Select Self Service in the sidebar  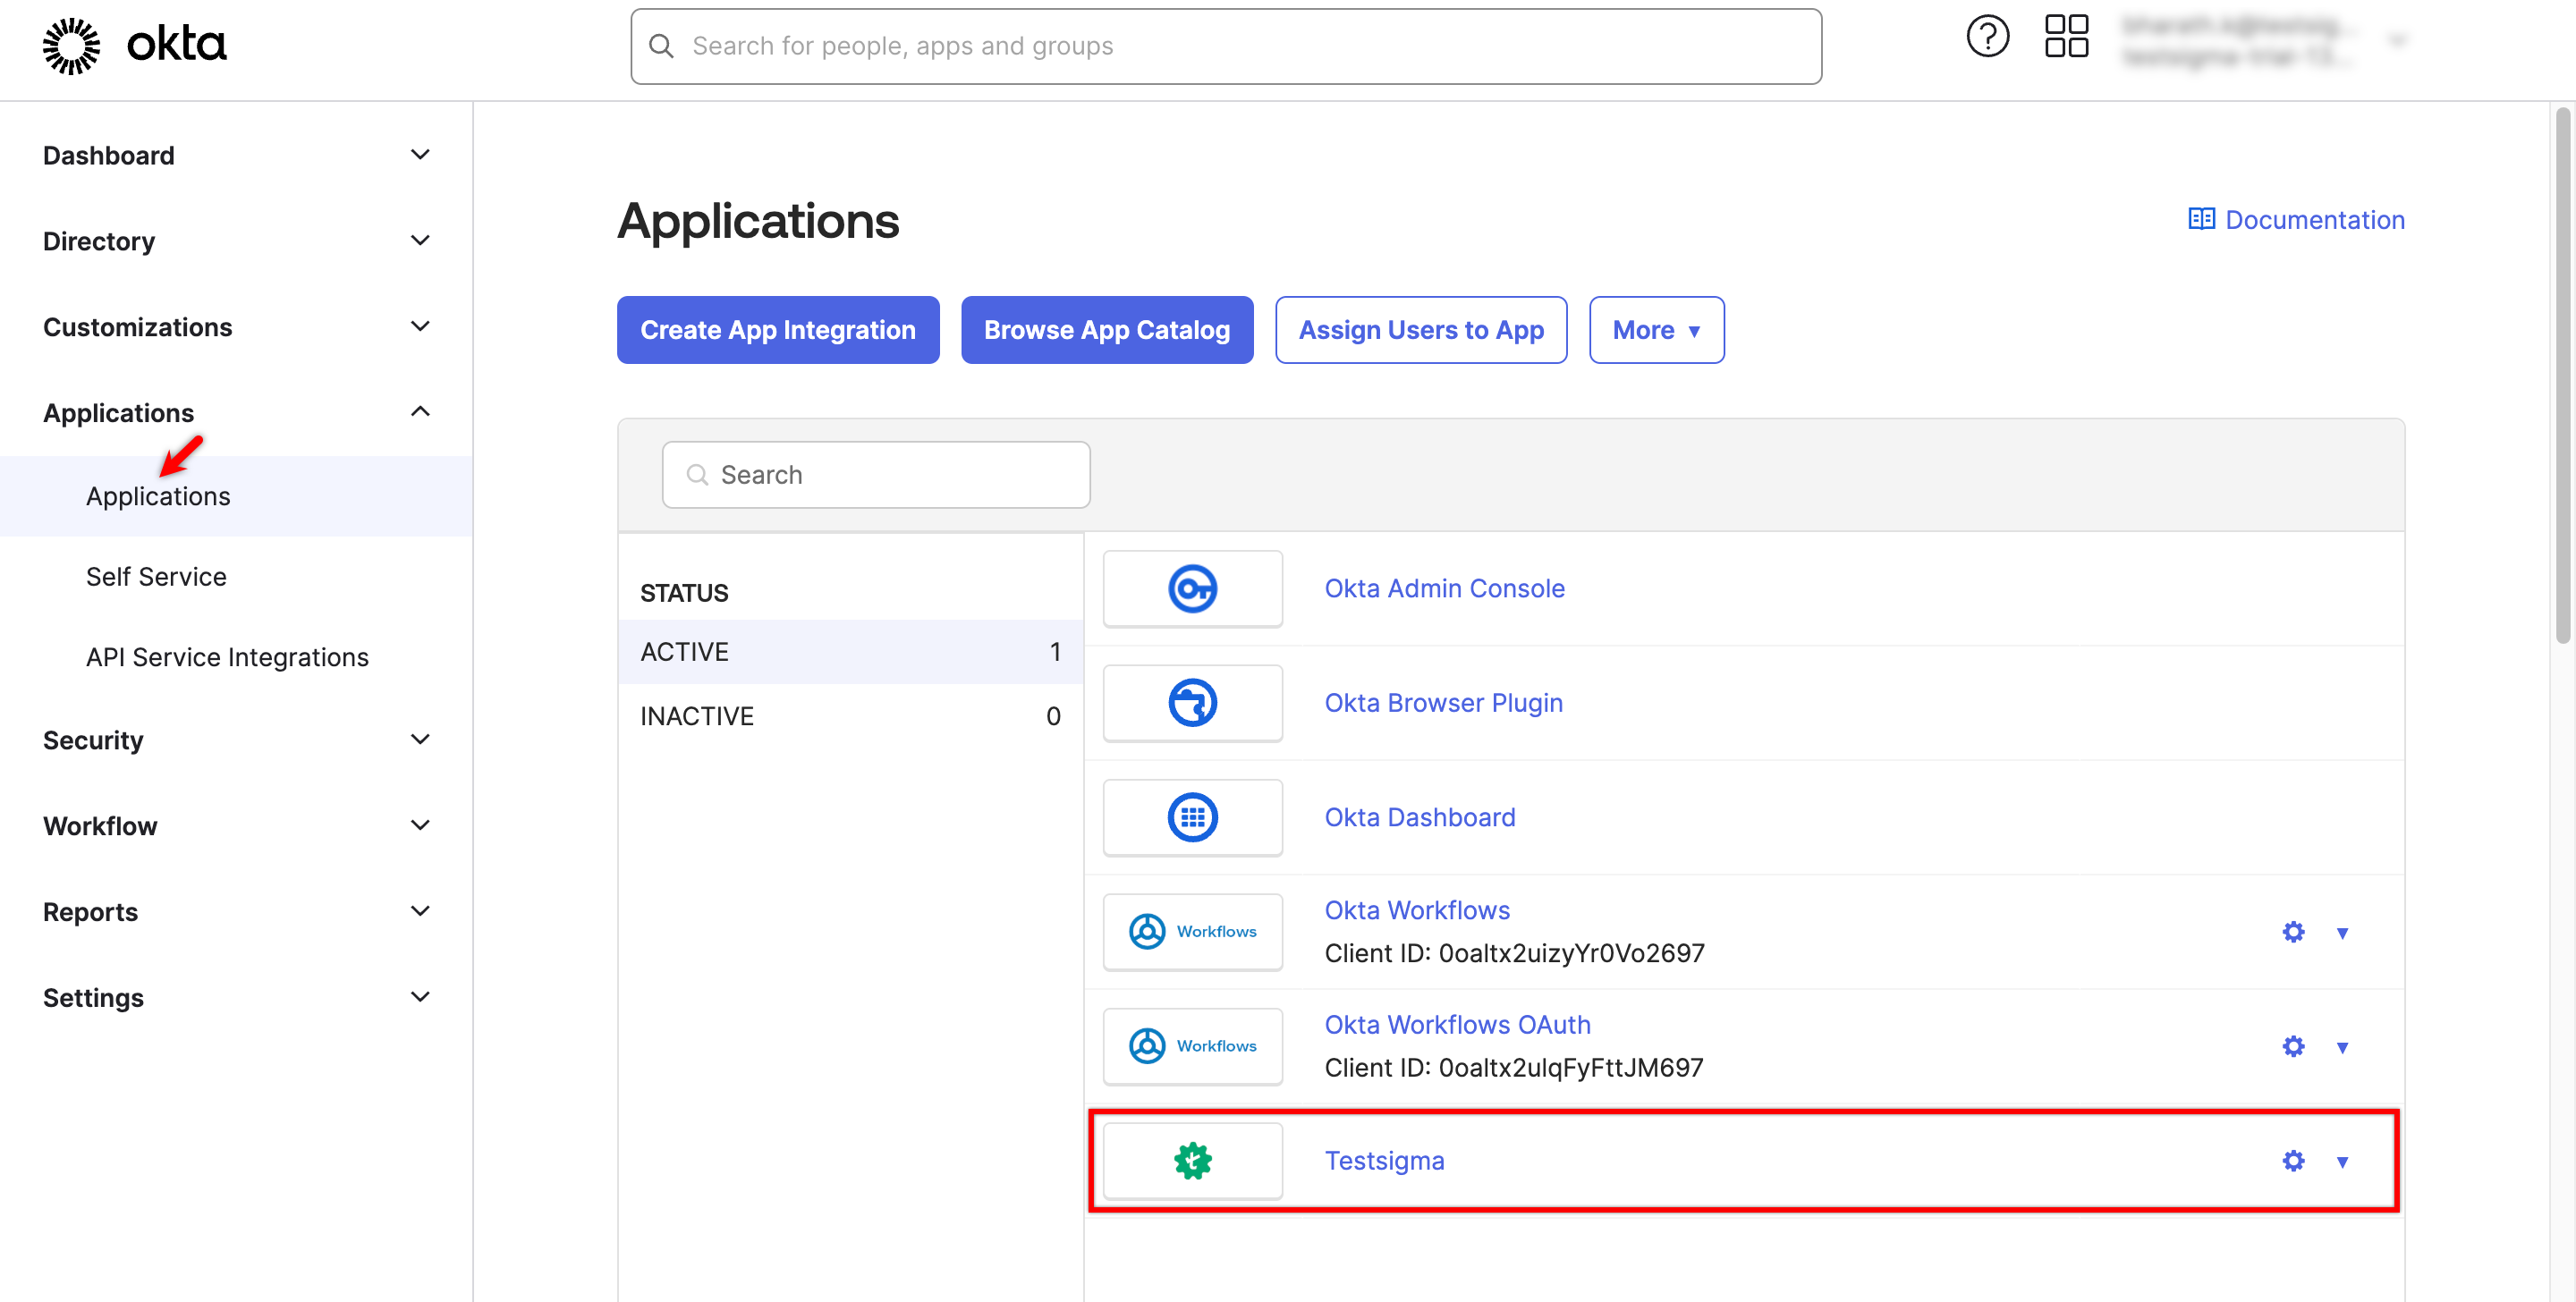pos(156,576)
